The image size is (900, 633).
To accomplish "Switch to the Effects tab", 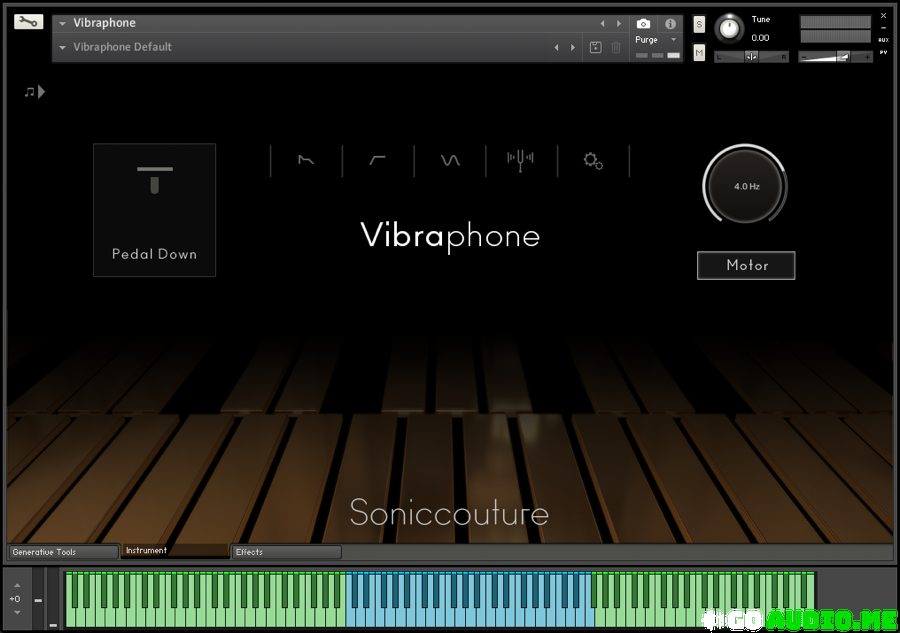I will tap(286, 552).
